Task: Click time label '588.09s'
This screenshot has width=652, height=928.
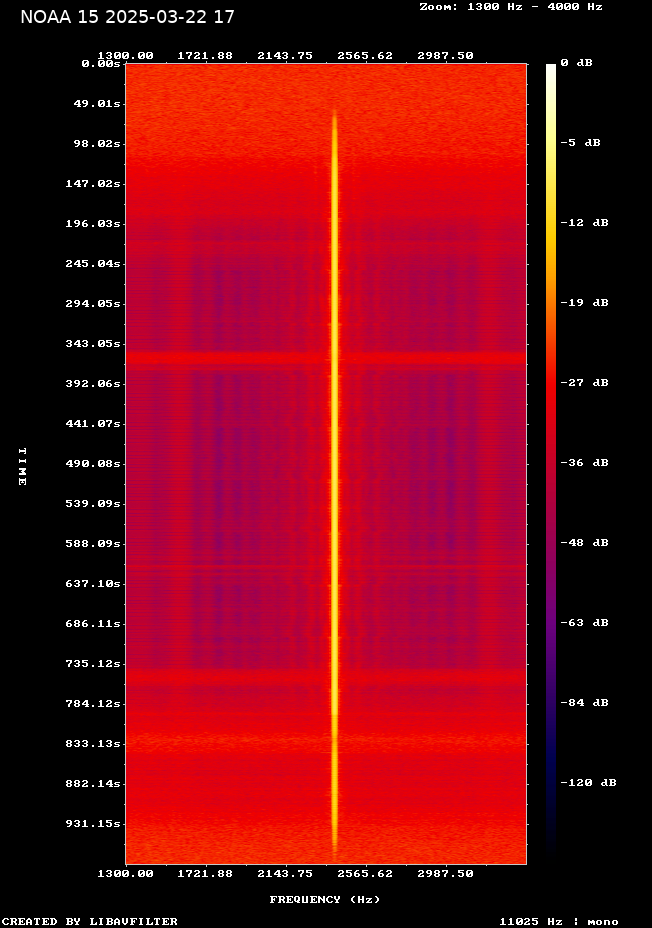Action: pyautogui.click(x=93, y=543)
